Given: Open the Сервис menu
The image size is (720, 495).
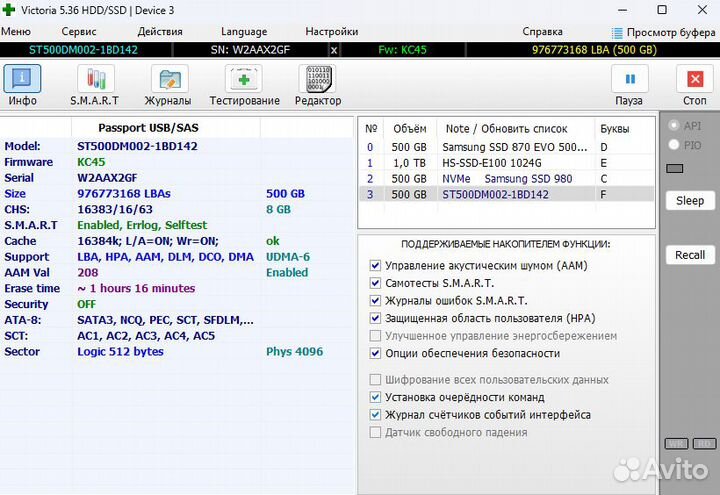Looking at the screenshot, I should point(79,32).
